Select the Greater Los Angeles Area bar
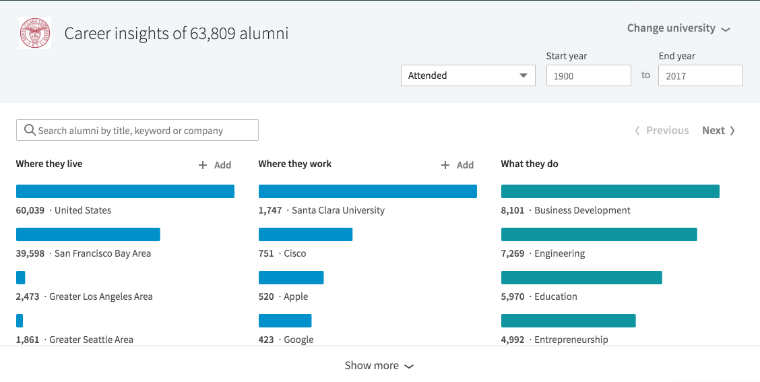Image resolution: width=760 pixels, height=382 pixels. [20, 277]
